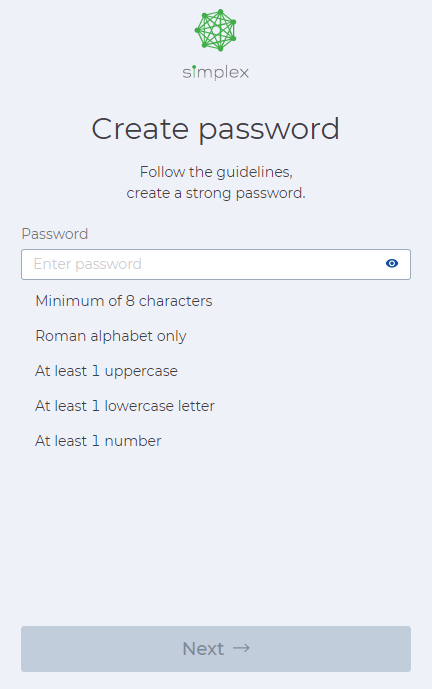
Task: Click the arrow icon inside Next button
Action: coord(241,648)
